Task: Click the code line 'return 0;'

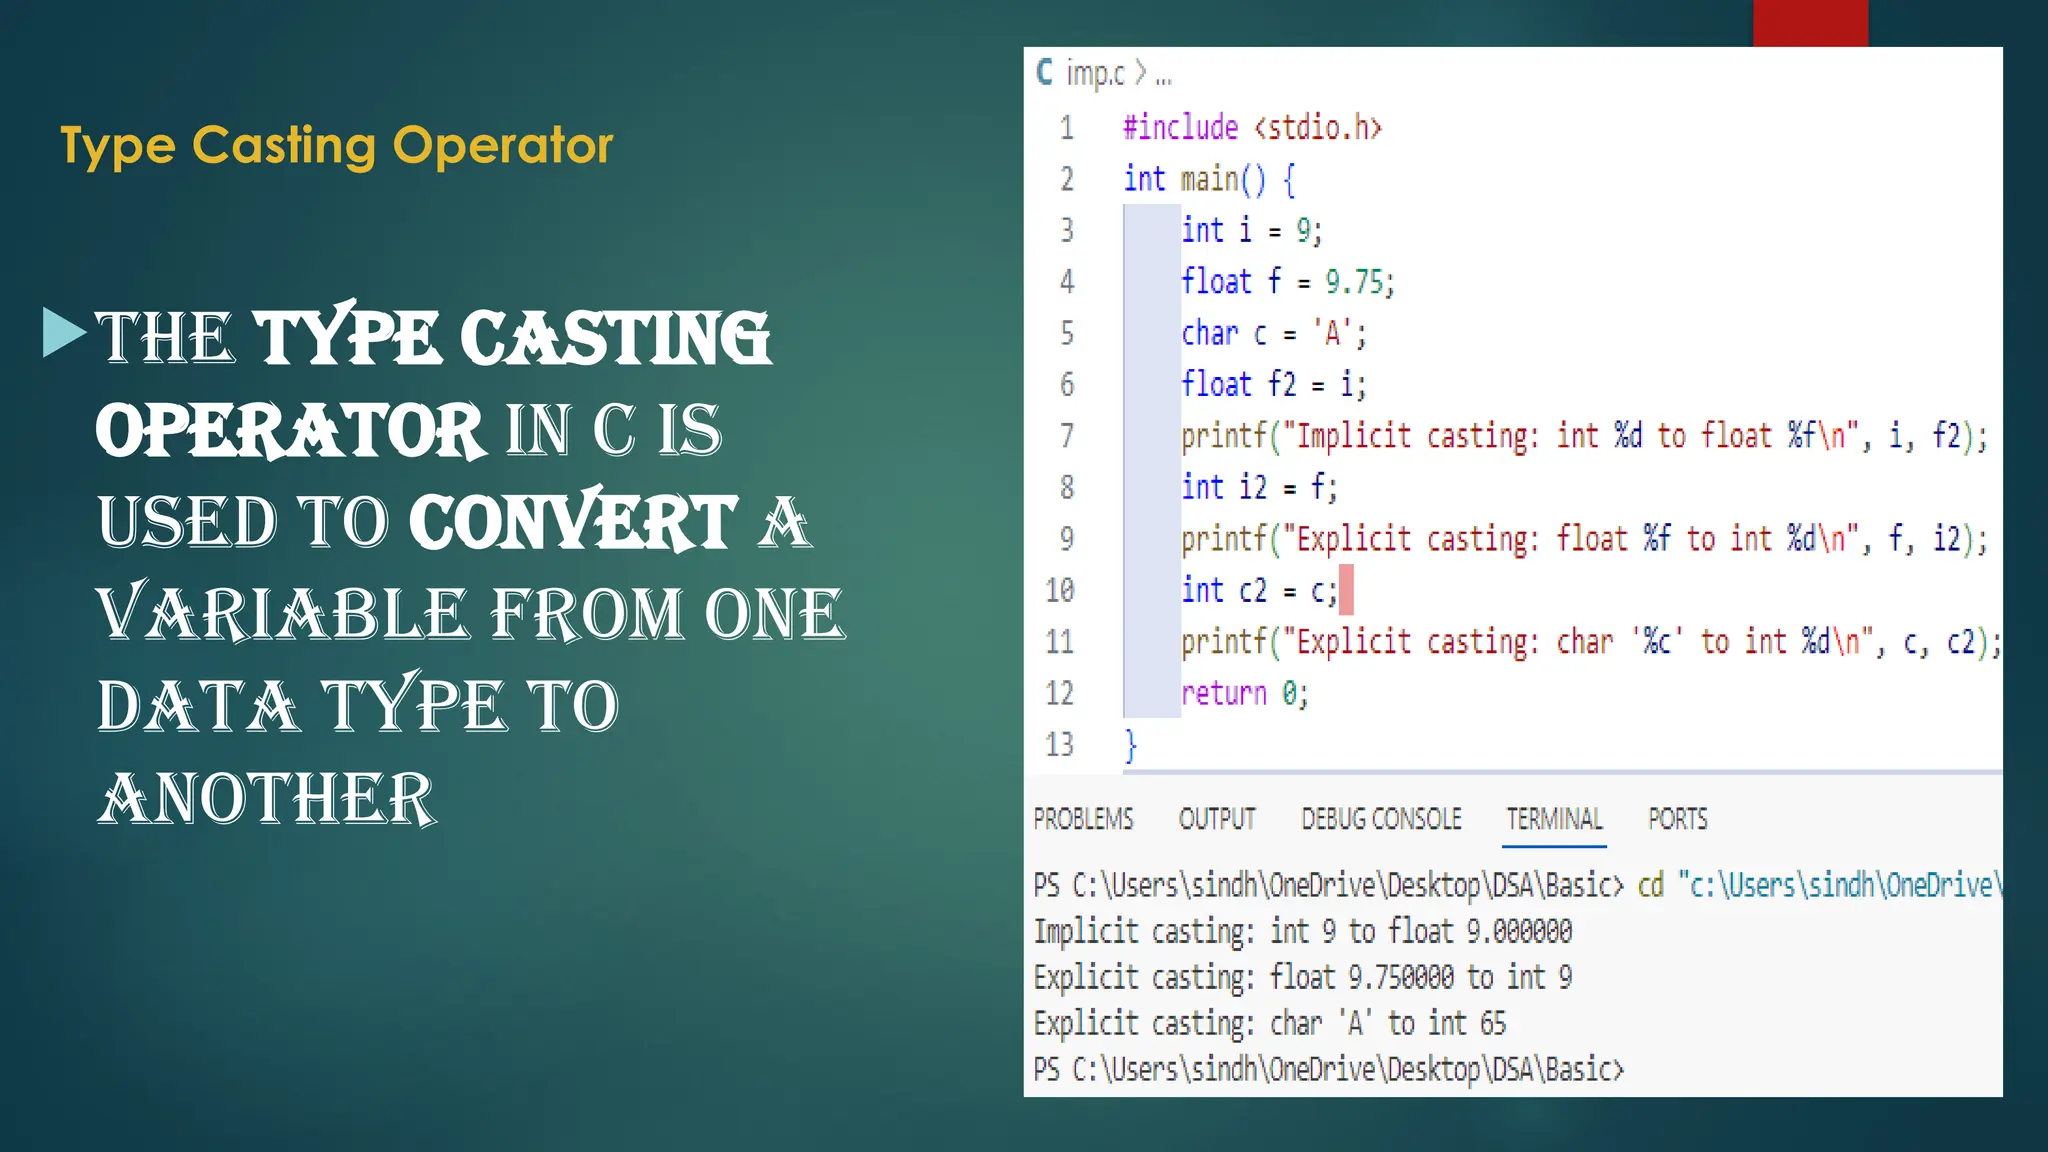Action: click(x=1244, y=693)
